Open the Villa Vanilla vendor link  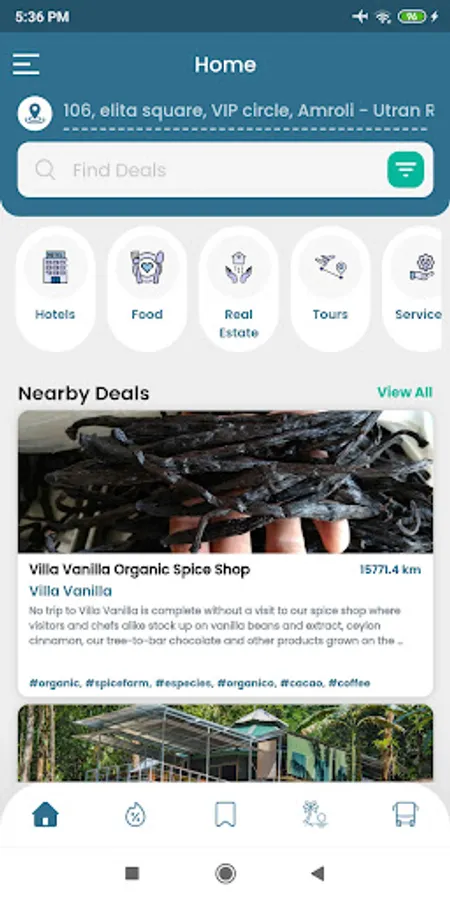click(71, 591)
